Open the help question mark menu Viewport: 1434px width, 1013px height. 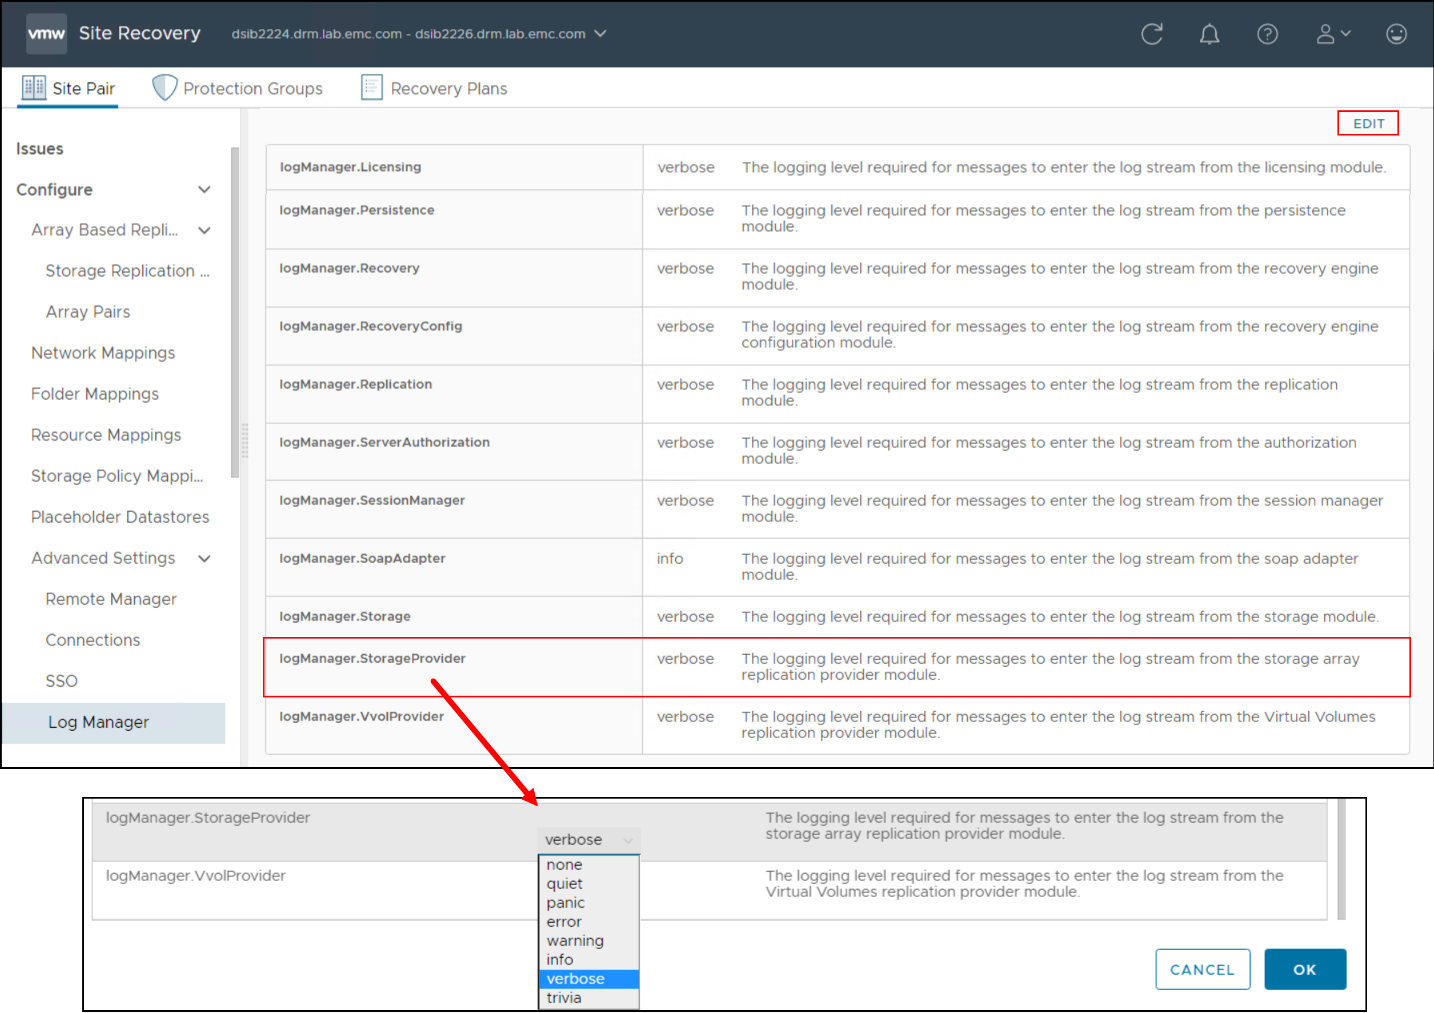coord(1267,34)
